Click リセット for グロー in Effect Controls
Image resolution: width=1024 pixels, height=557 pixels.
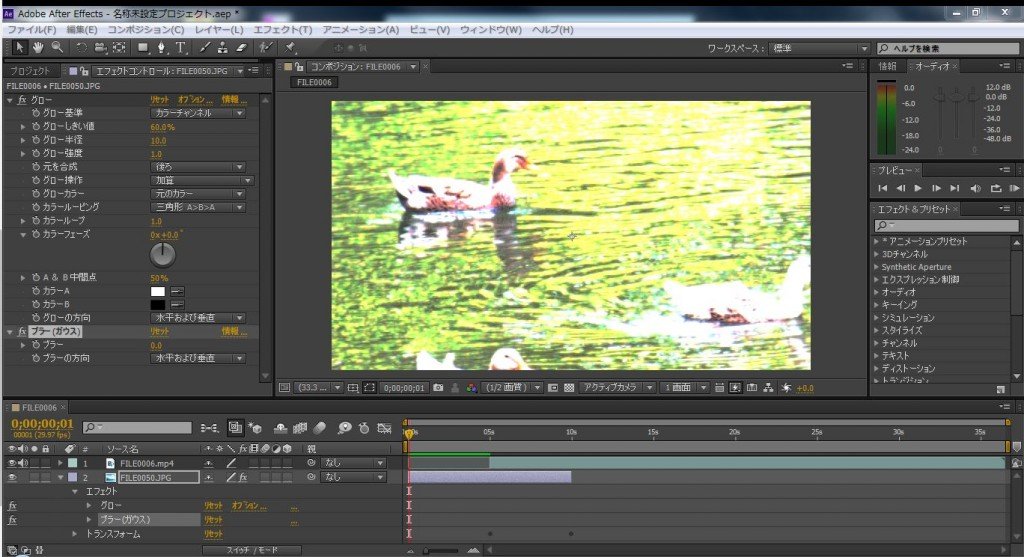(159, 100)
